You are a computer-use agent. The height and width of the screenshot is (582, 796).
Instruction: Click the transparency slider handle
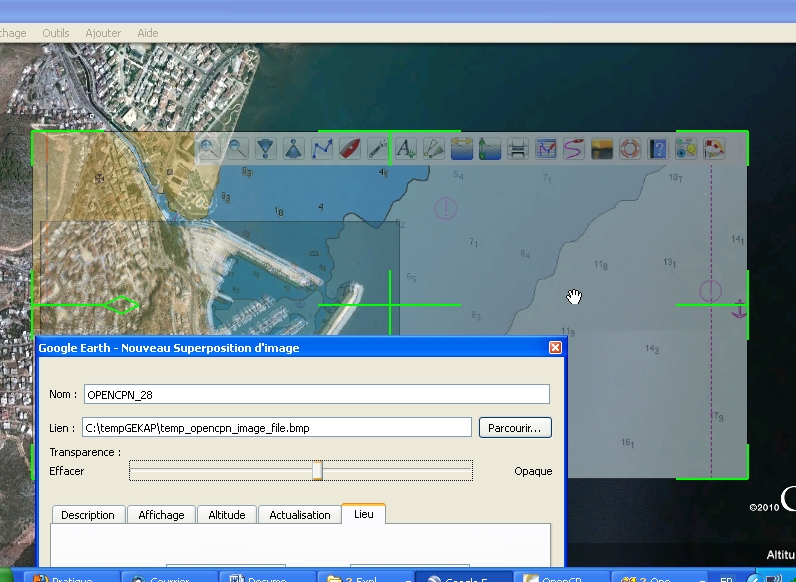click(x=317, y=471)
